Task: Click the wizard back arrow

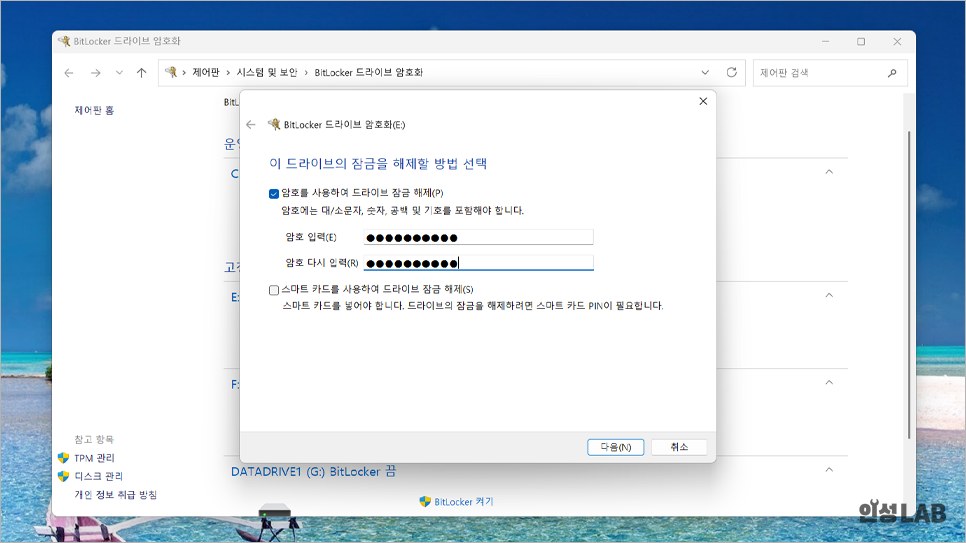Action: [x=251, y=125]
